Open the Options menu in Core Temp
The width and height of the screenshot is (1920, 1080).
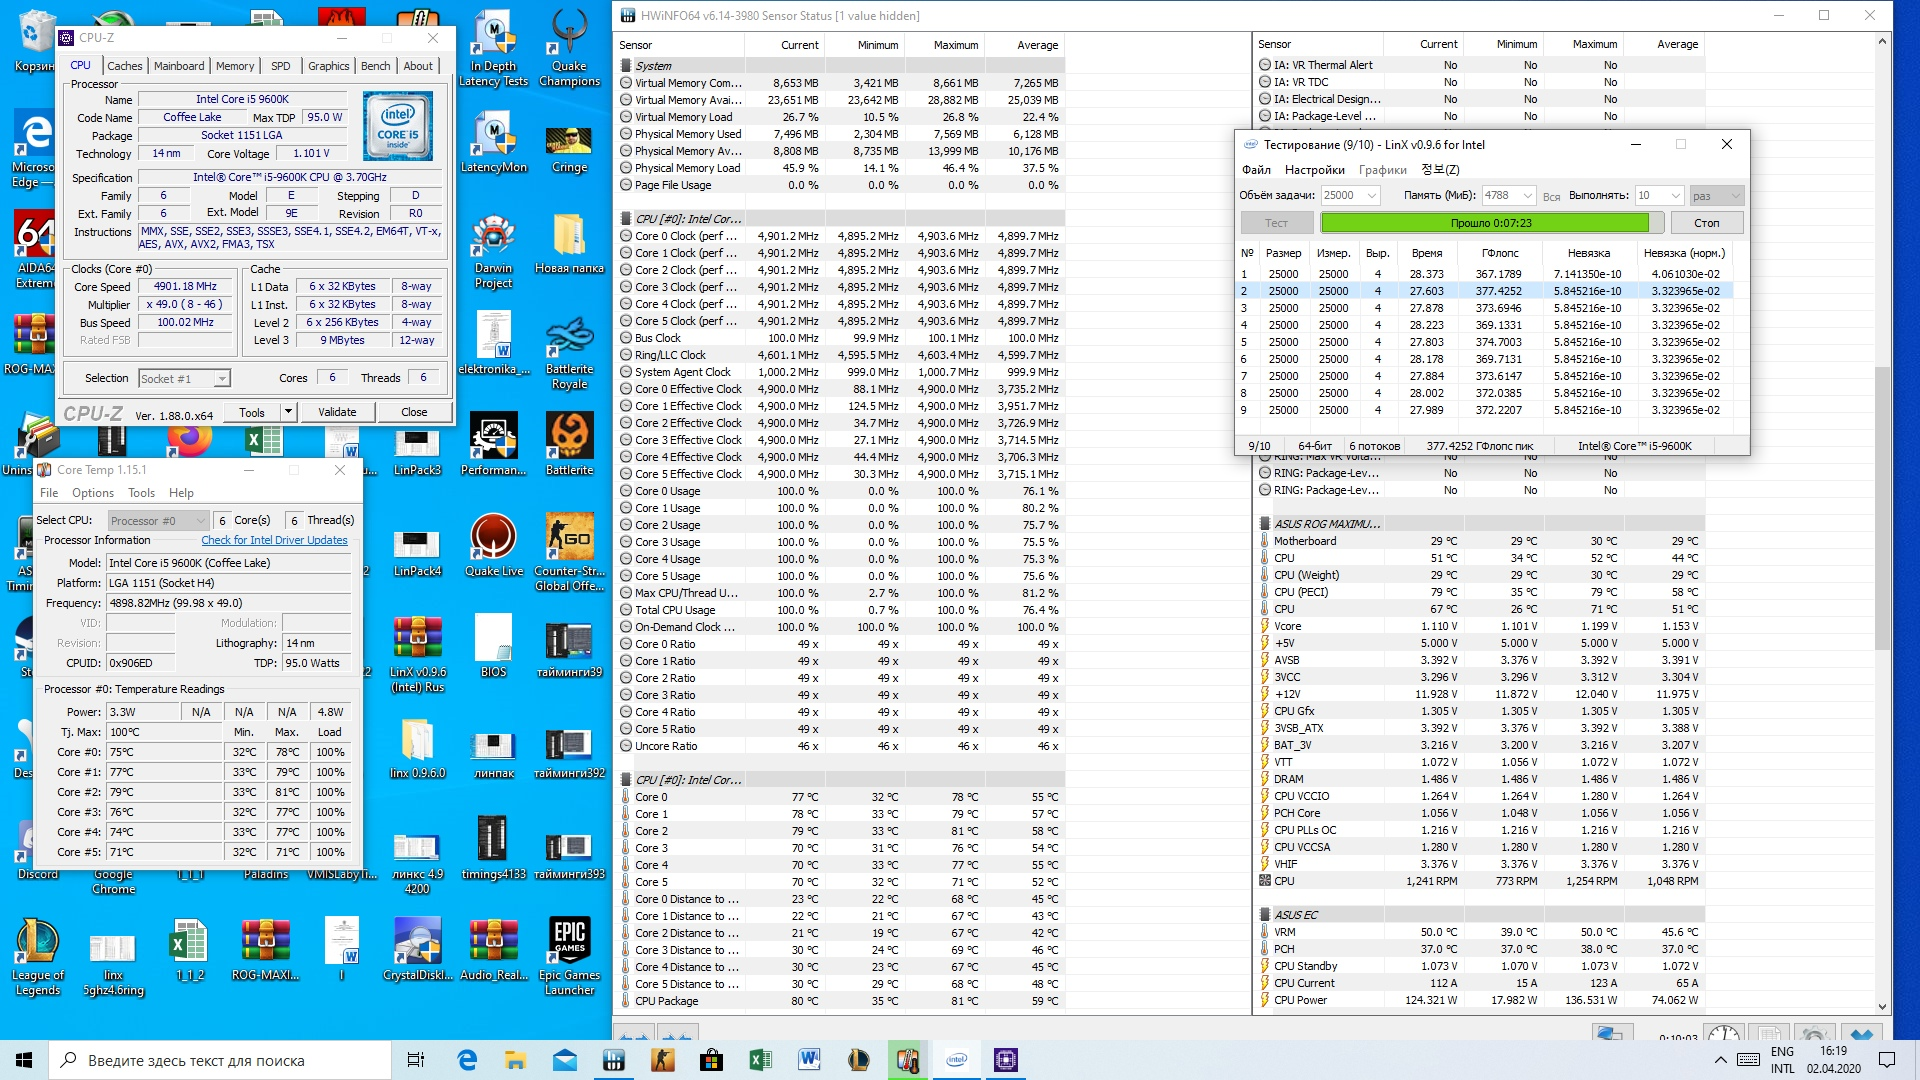coord(92,493)
